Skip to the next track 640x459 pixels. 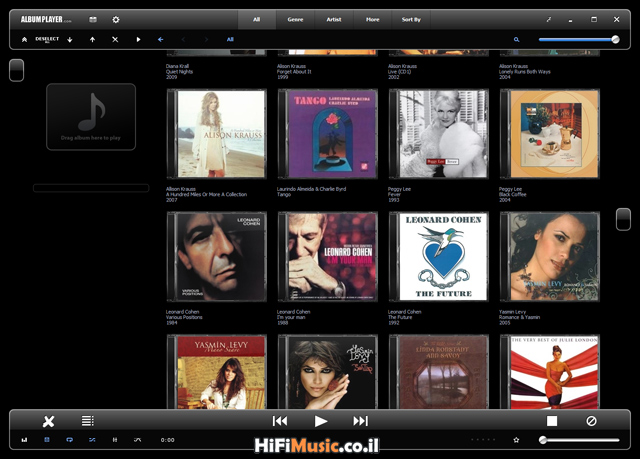click(x=360, y=421)
